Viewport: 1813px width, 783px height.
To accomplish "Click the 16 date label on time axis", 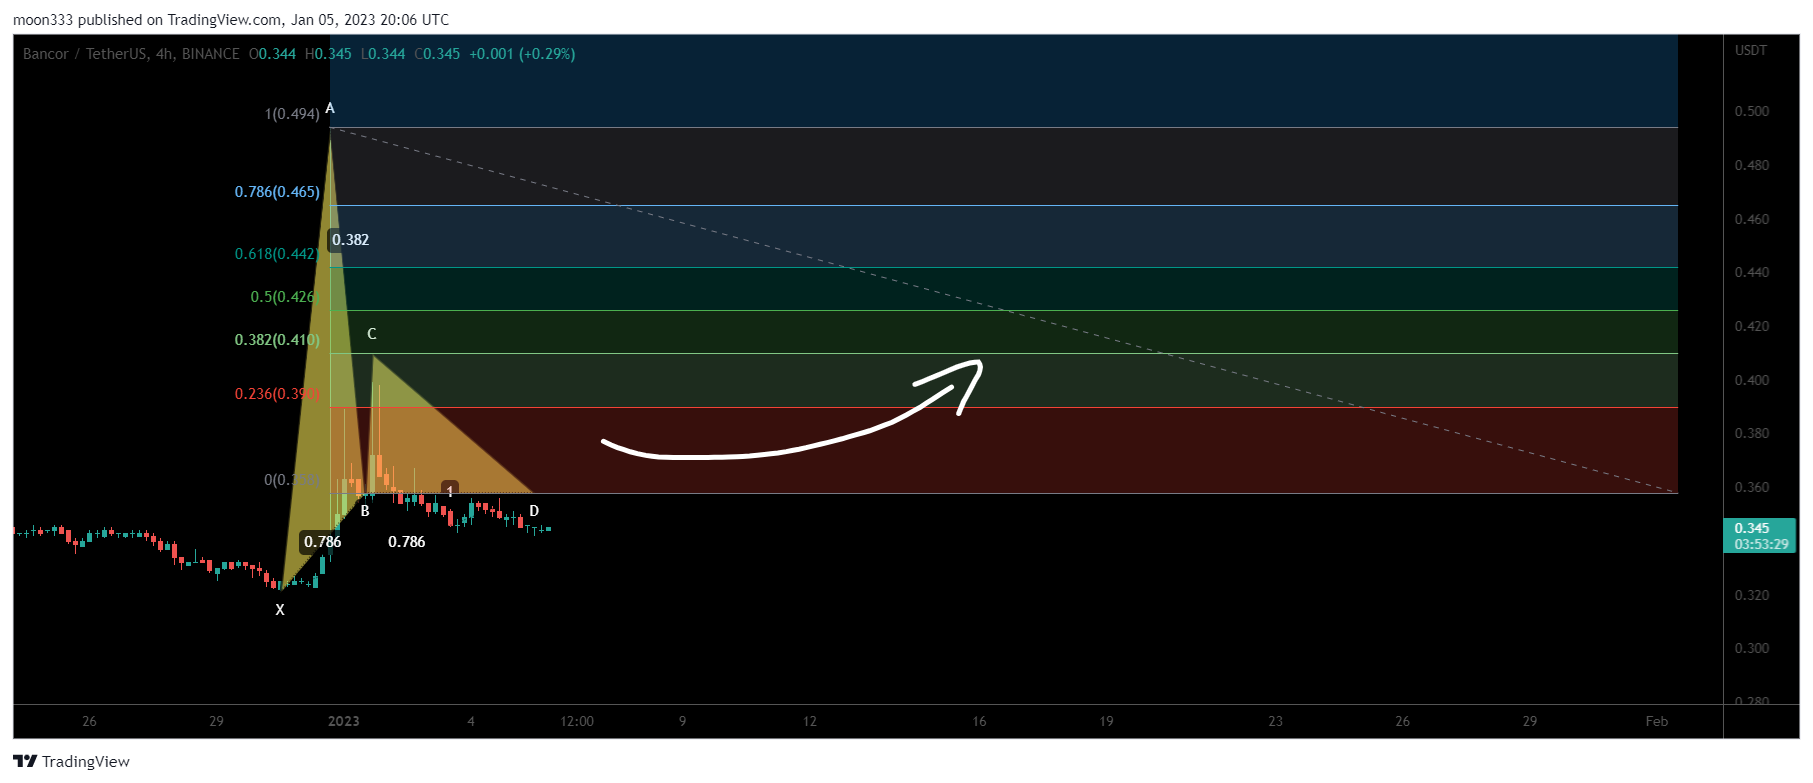I will (x=979, y=721).
